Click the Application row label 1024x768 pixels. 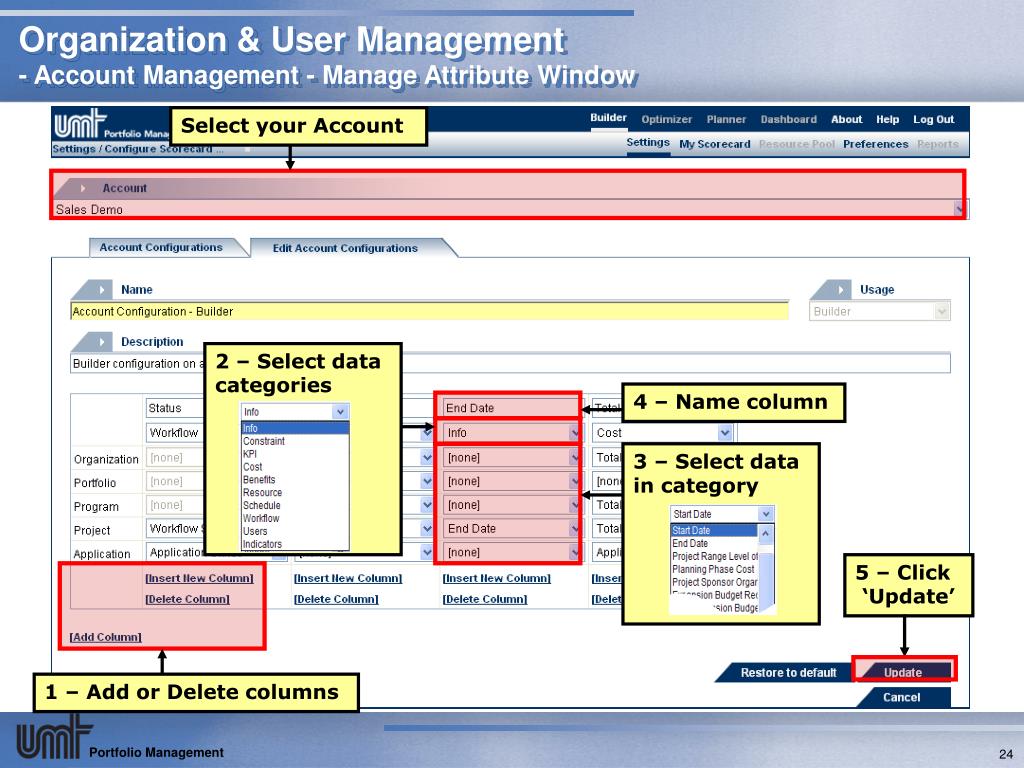(x=102, y=554)
